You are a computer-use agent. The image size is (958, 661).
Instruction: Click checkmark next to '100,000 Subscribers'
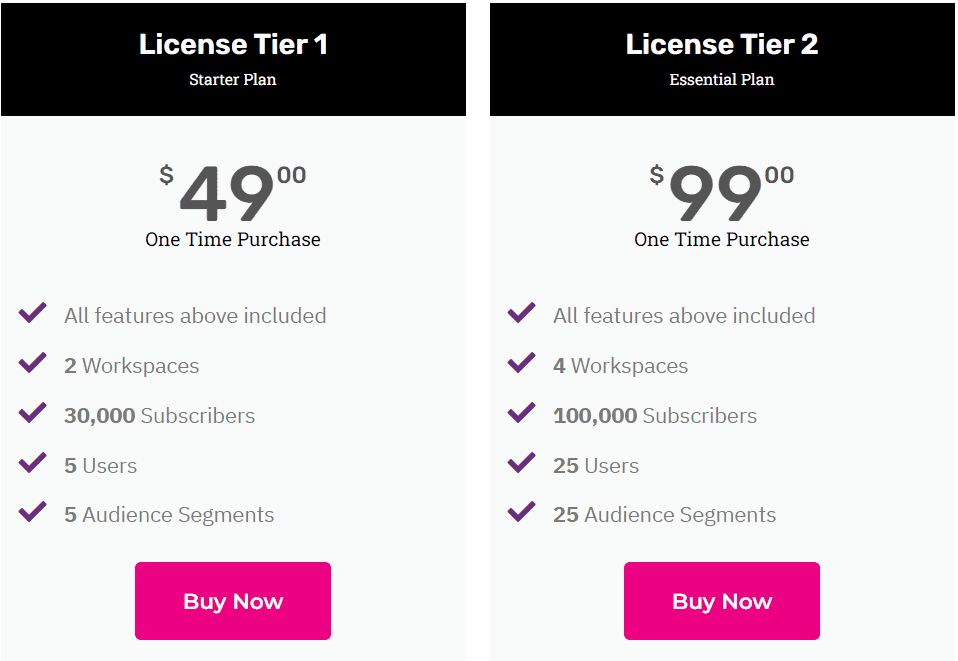pyautogui.click(x=522, y=413)
